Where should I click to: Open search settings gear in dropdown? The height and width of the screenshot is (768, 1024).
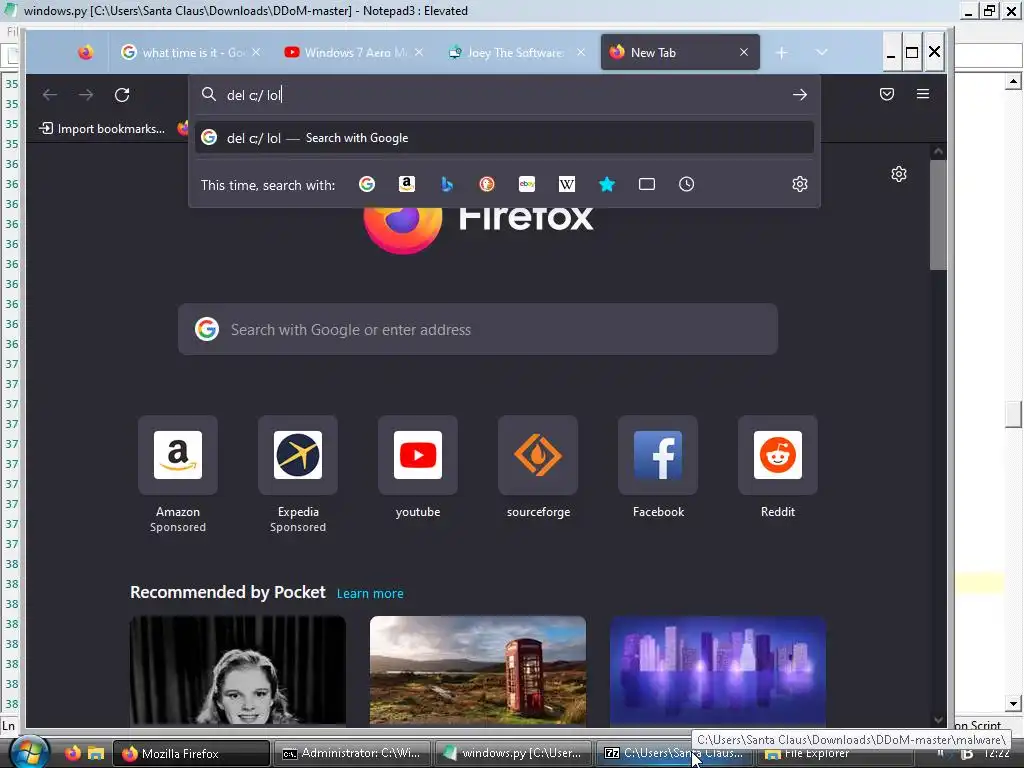coord(800,185)
